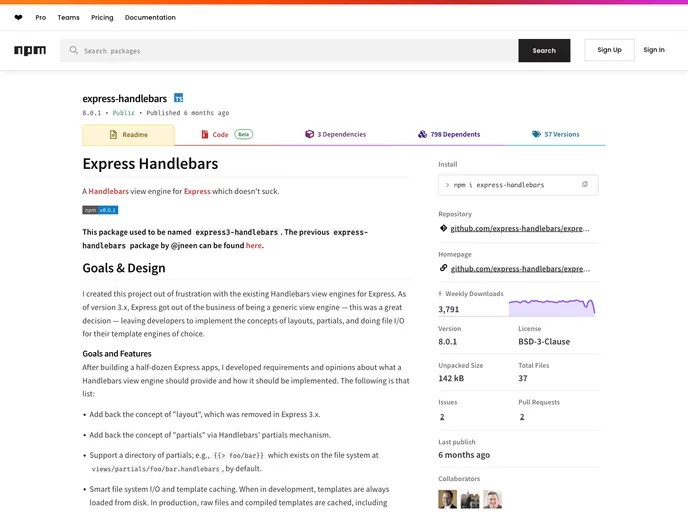Click the version value 8.0.1 in sidebar
The width and height of the screenshot is (688, 512).
pyautogui.click(x=448, y=341)
